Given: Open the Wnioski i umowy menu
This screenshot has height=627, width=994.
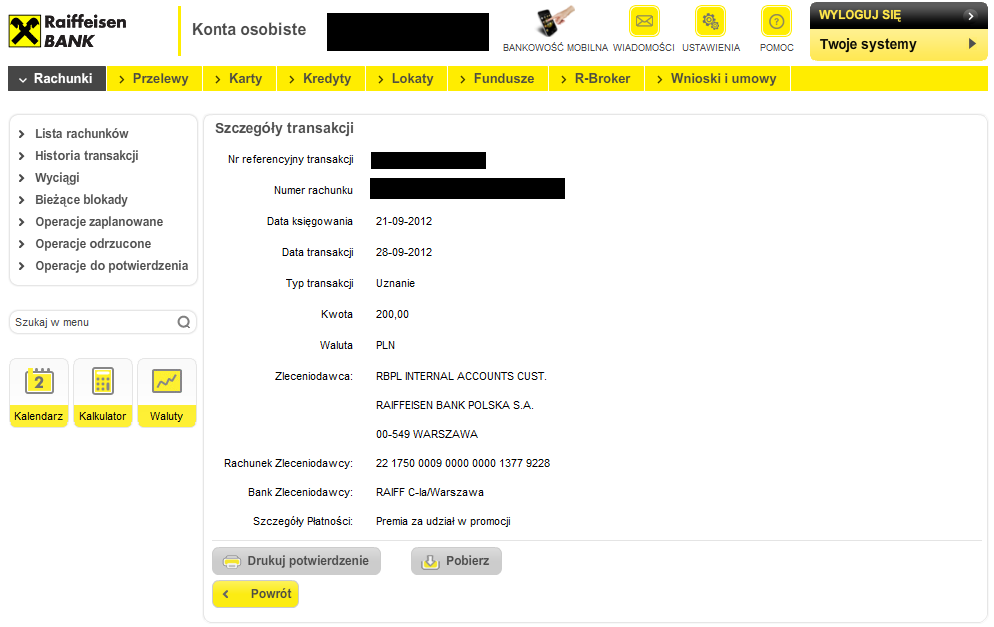Looking at the screenshot, I should (x=718, y=79).
